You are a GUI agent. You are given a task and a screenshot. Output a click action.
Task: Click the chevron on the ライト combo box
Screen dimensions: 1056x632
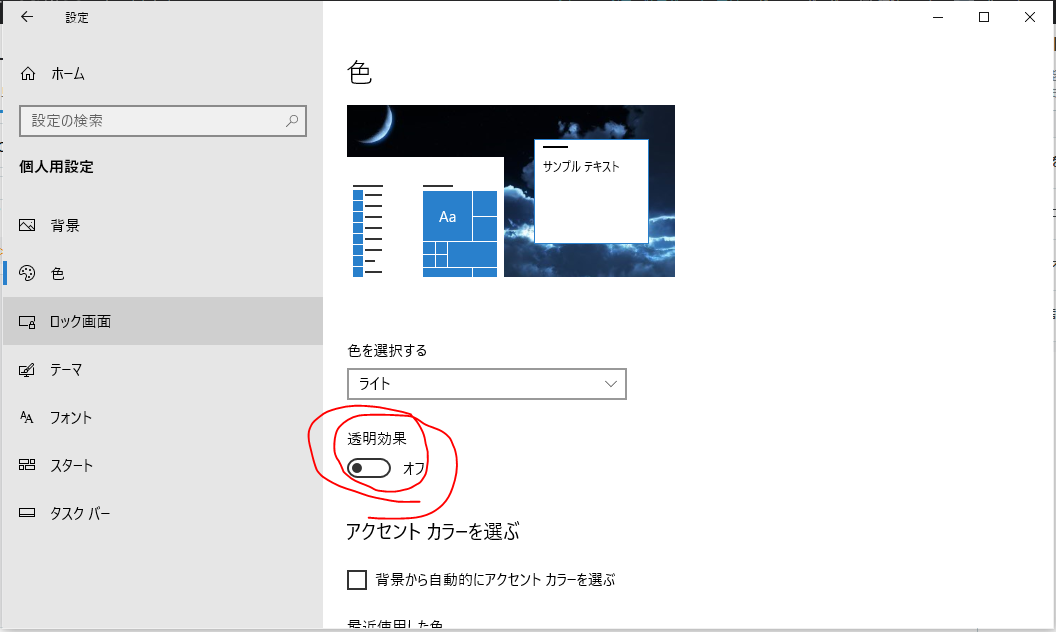click(x=611, y=383)
